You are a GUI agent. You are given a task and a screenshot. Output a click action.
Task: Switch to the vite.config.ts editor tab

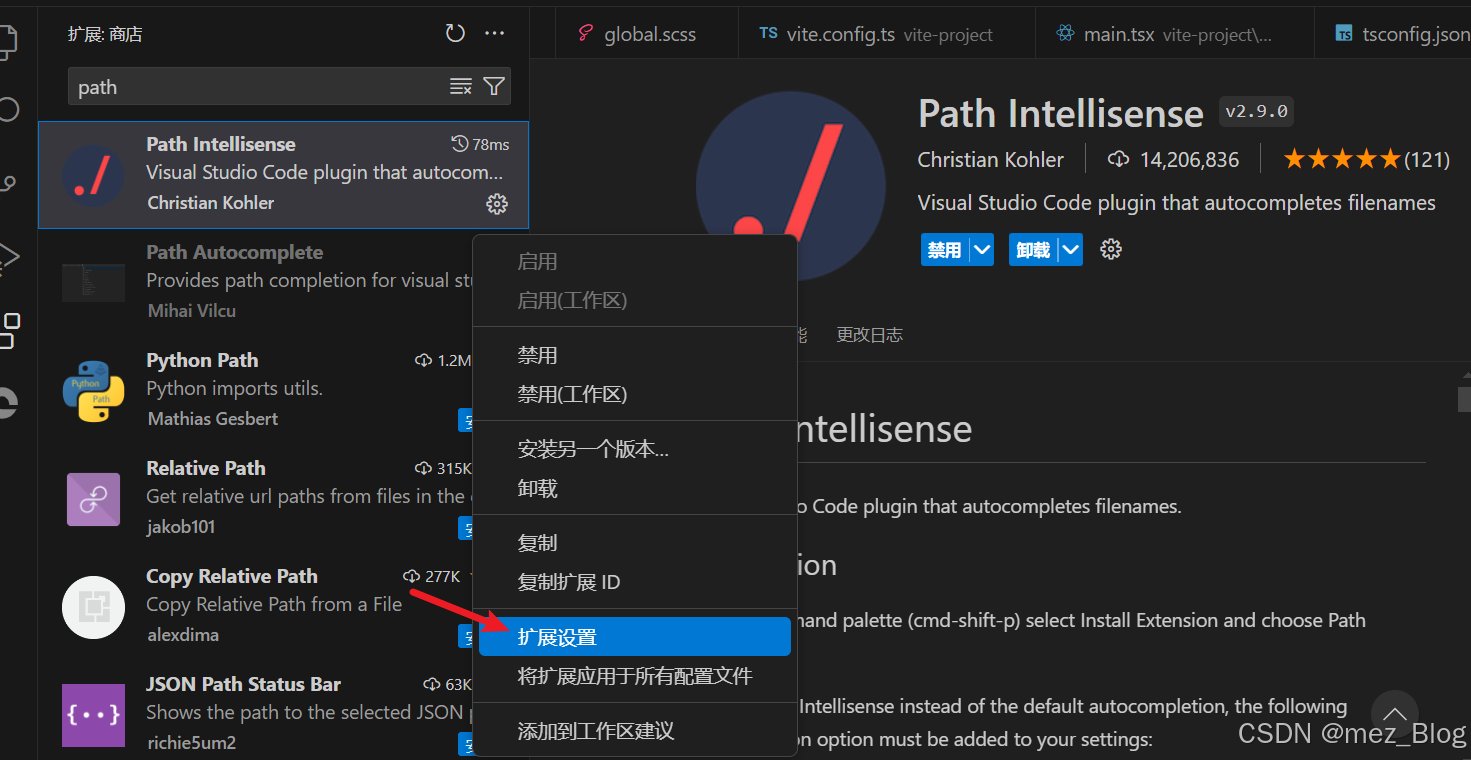coord(886,34)
